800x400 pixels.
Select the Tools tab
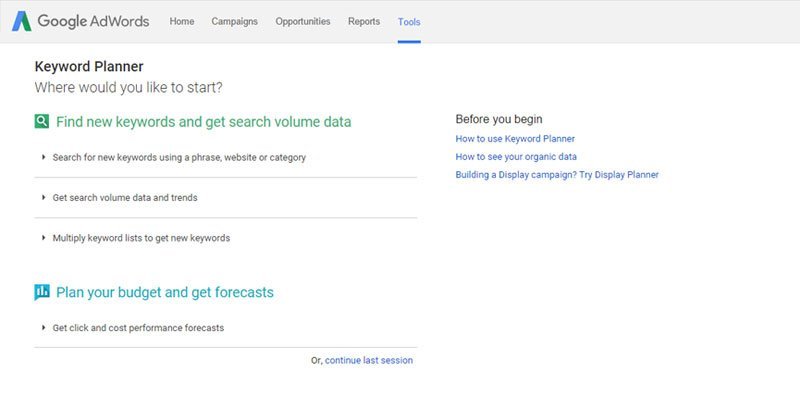pyautogui.click(x=409, y=22)
